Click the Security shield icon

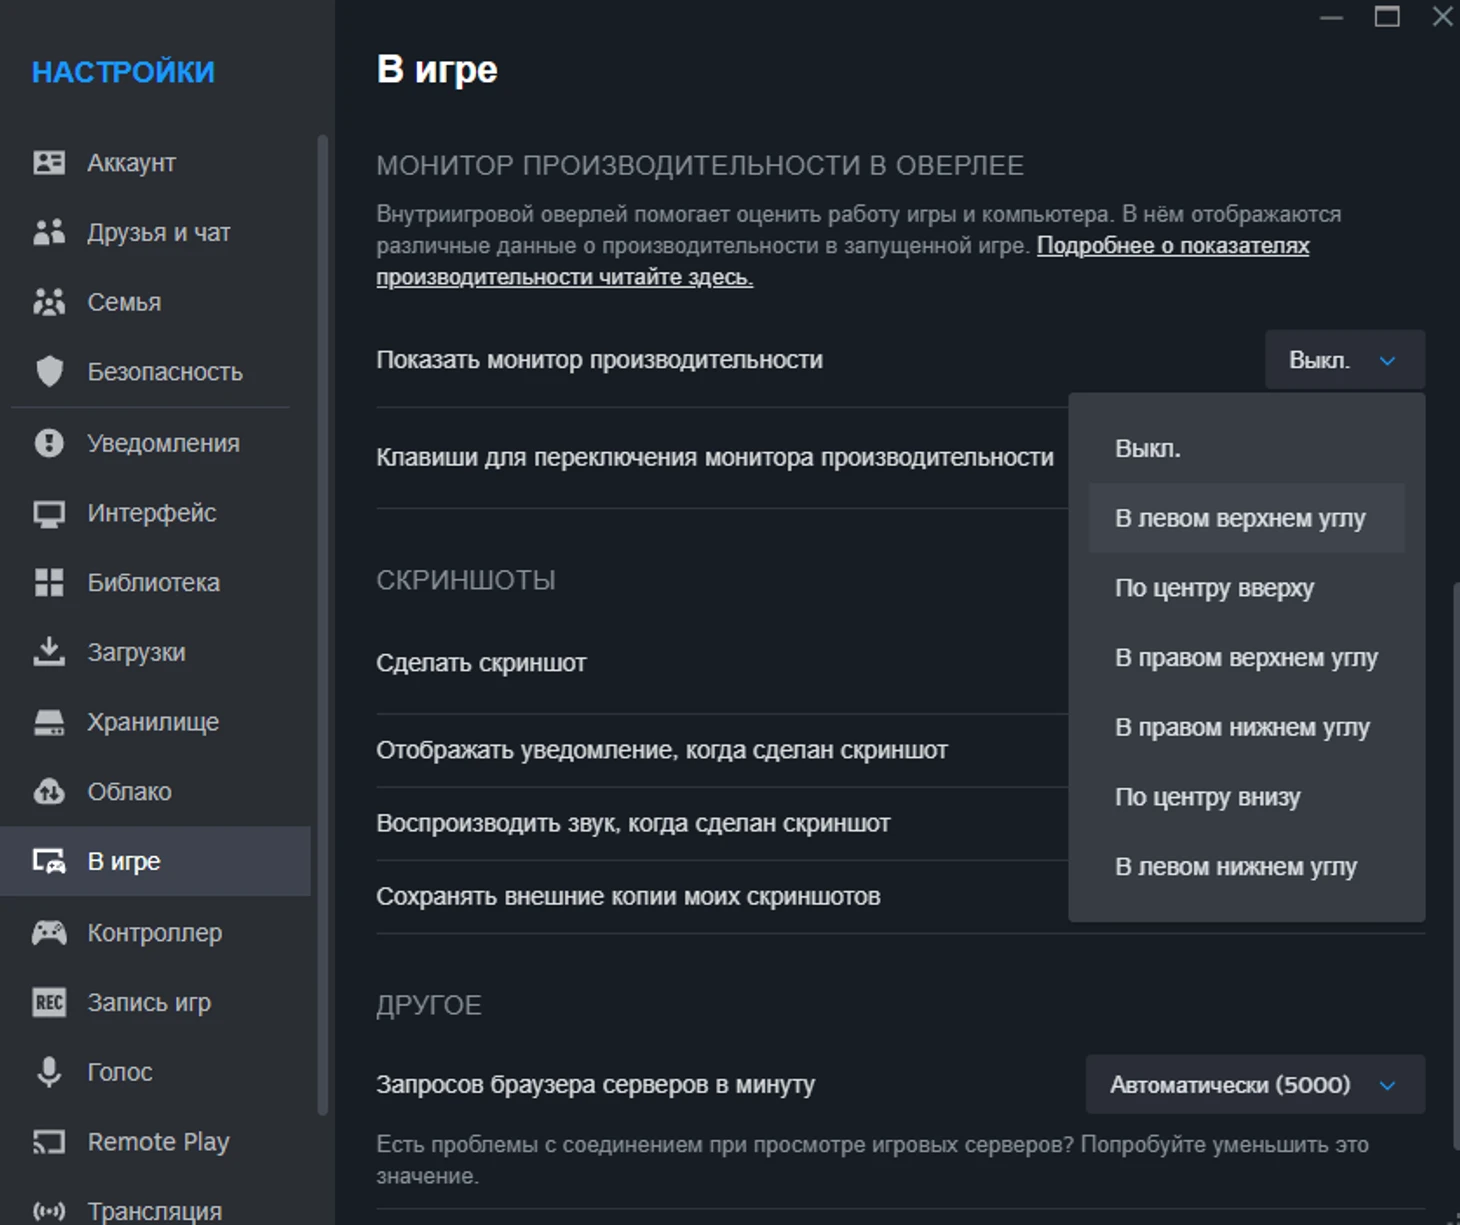[x=49, y=372]
